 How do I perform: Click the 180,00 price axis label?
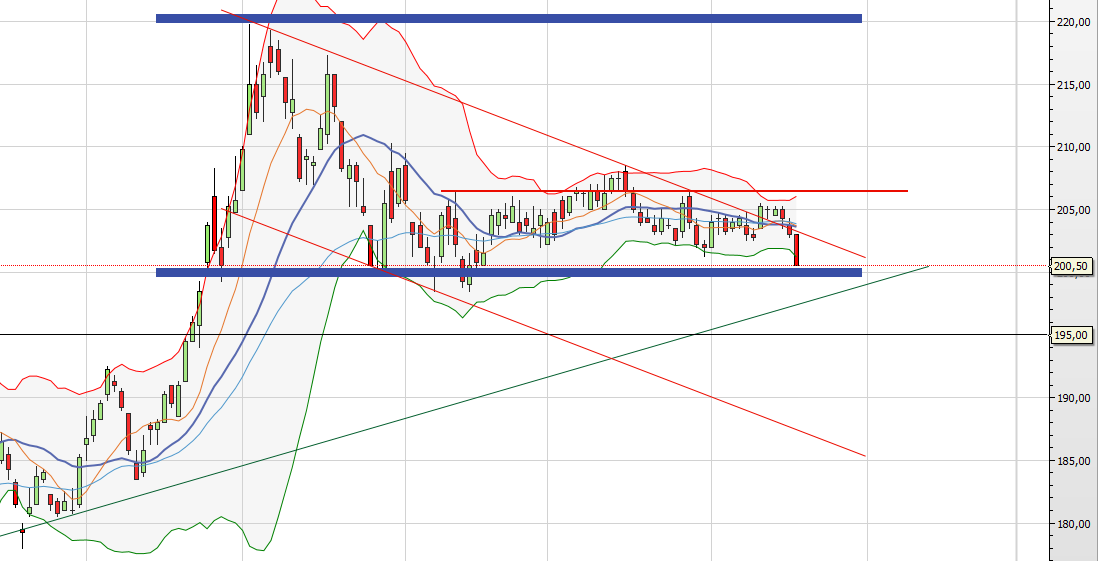(1070, 523)
